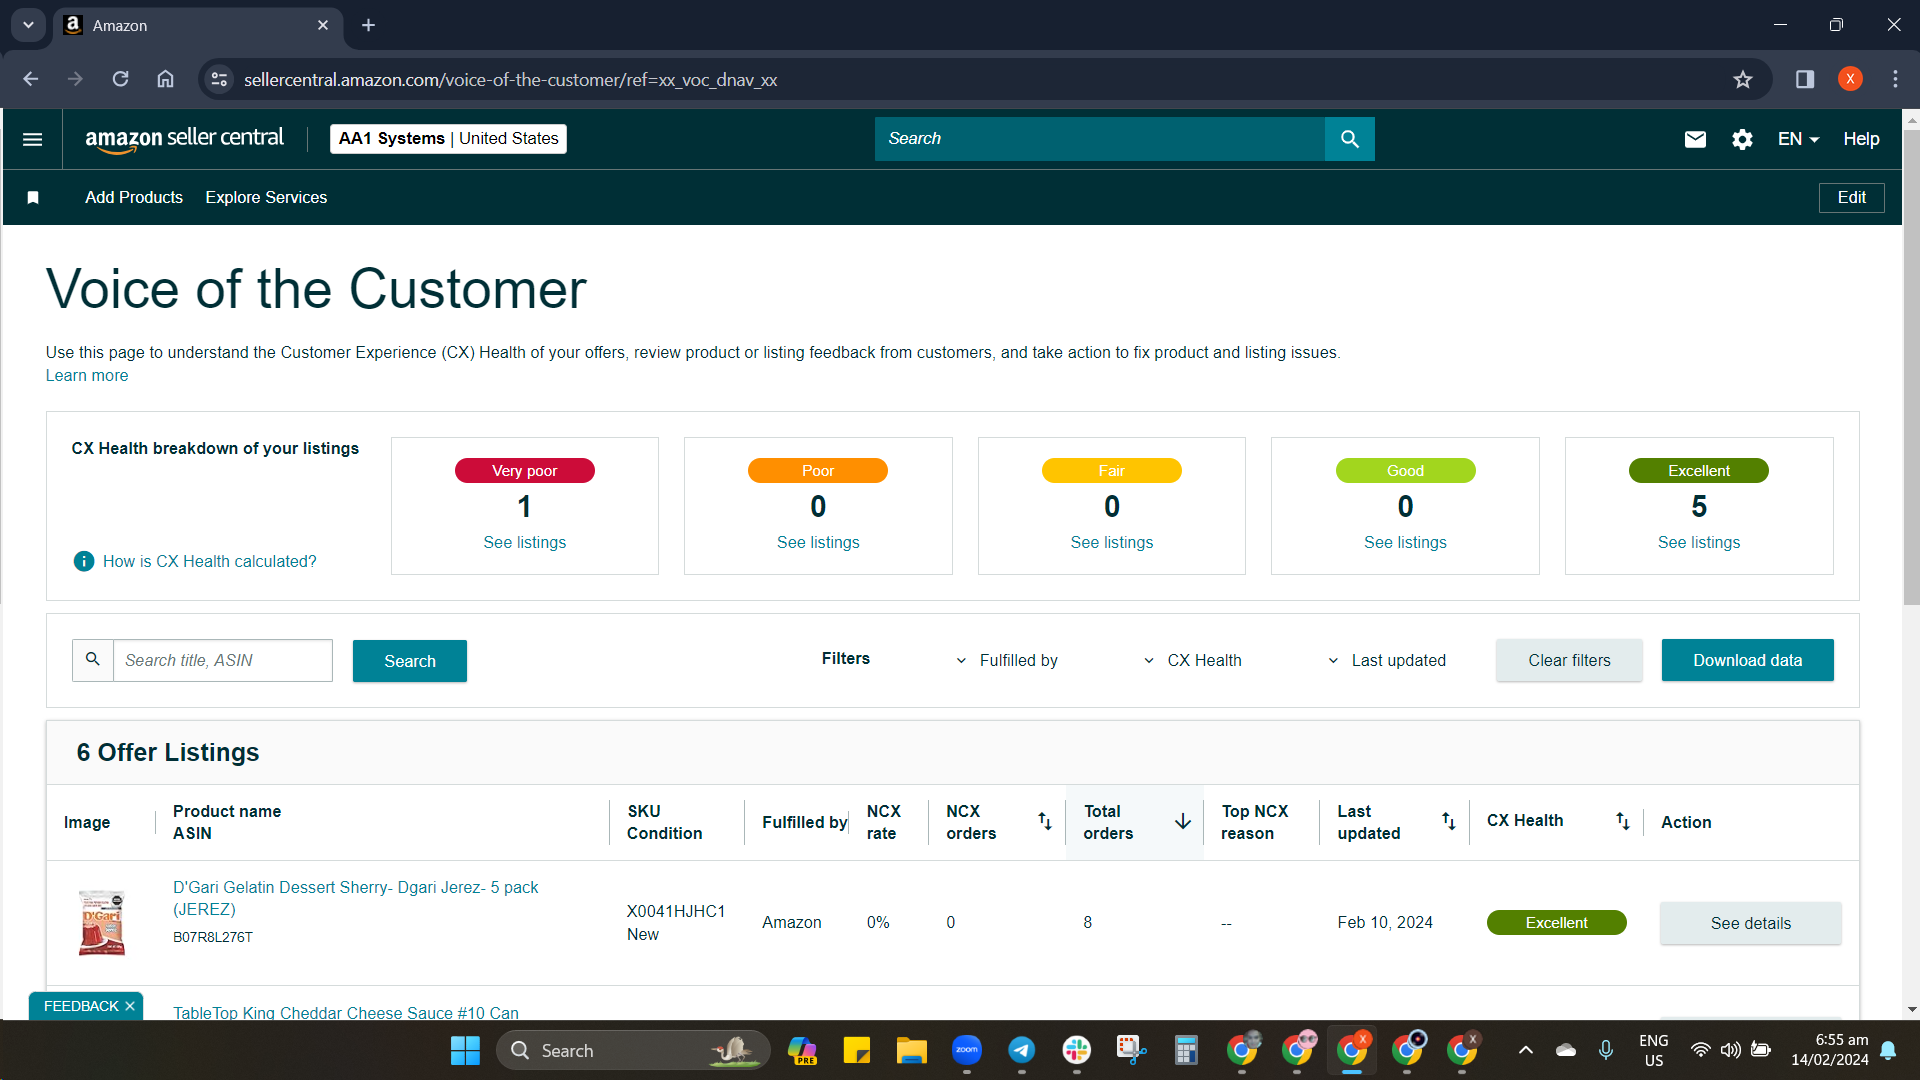Click the Learn more link
Screen dimensions: 1920x1080
tap(87, 375)
